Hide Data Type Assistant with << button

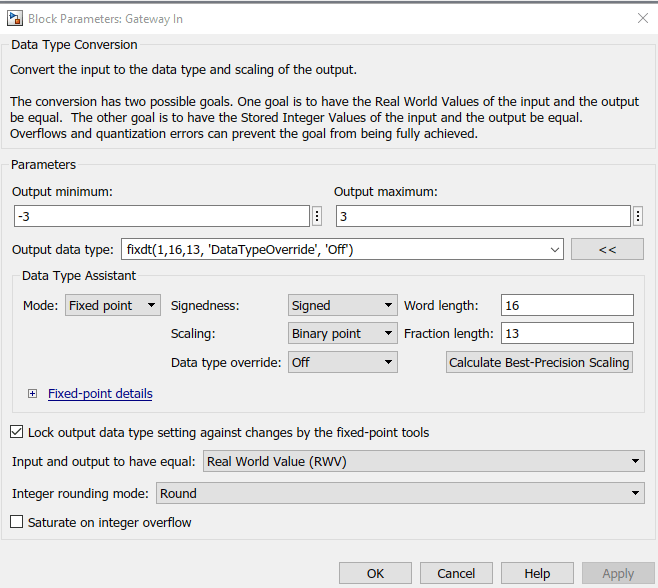coord(607,249)
